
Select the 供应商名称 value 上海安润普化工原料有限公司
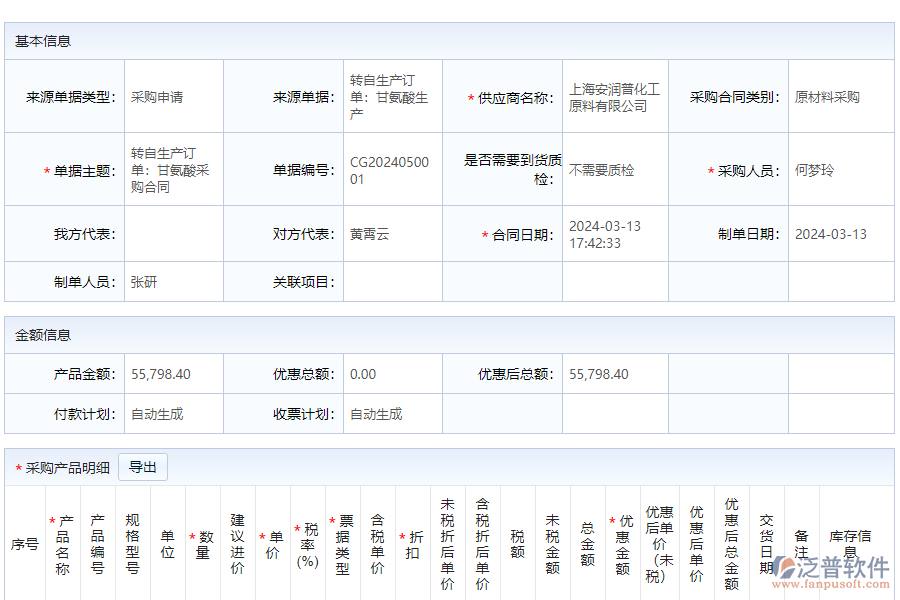[x=615, y=95]
